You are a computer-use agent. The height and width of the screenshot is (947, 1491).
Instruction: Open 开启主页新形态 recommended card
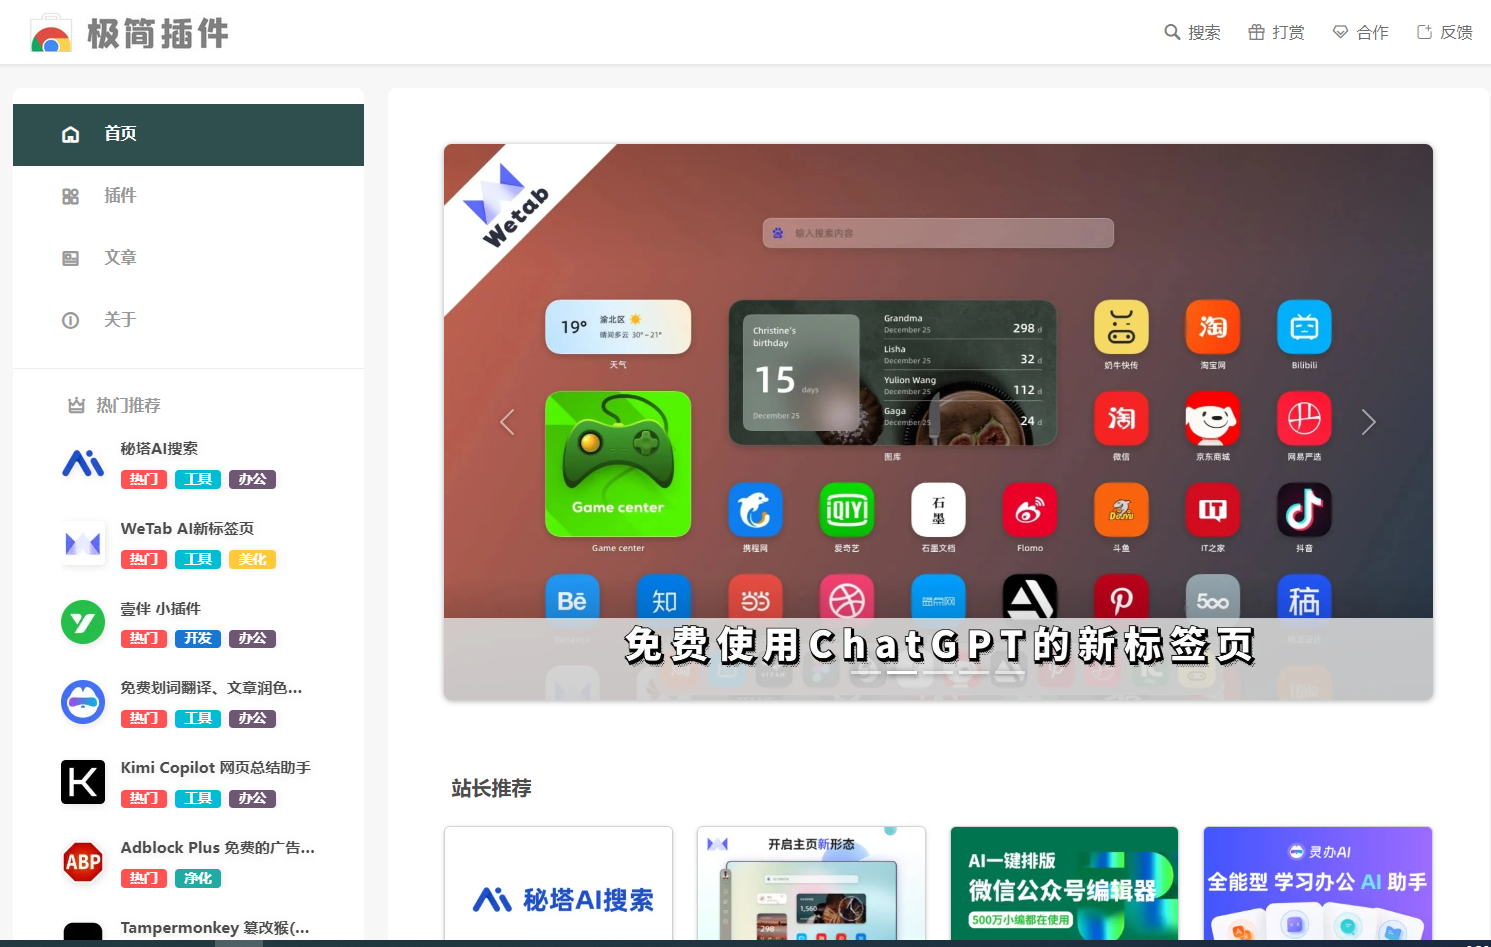click(811, 884)
